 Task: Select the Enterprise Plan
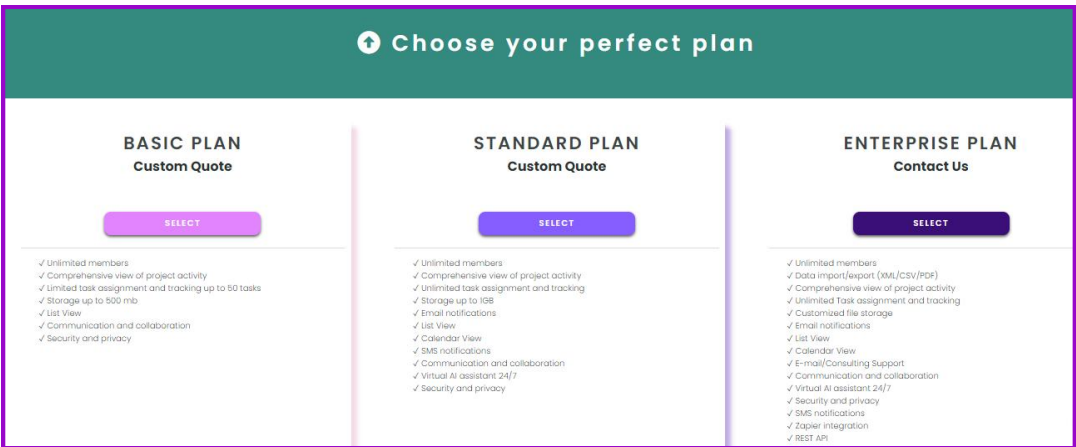tap(930, 223)
